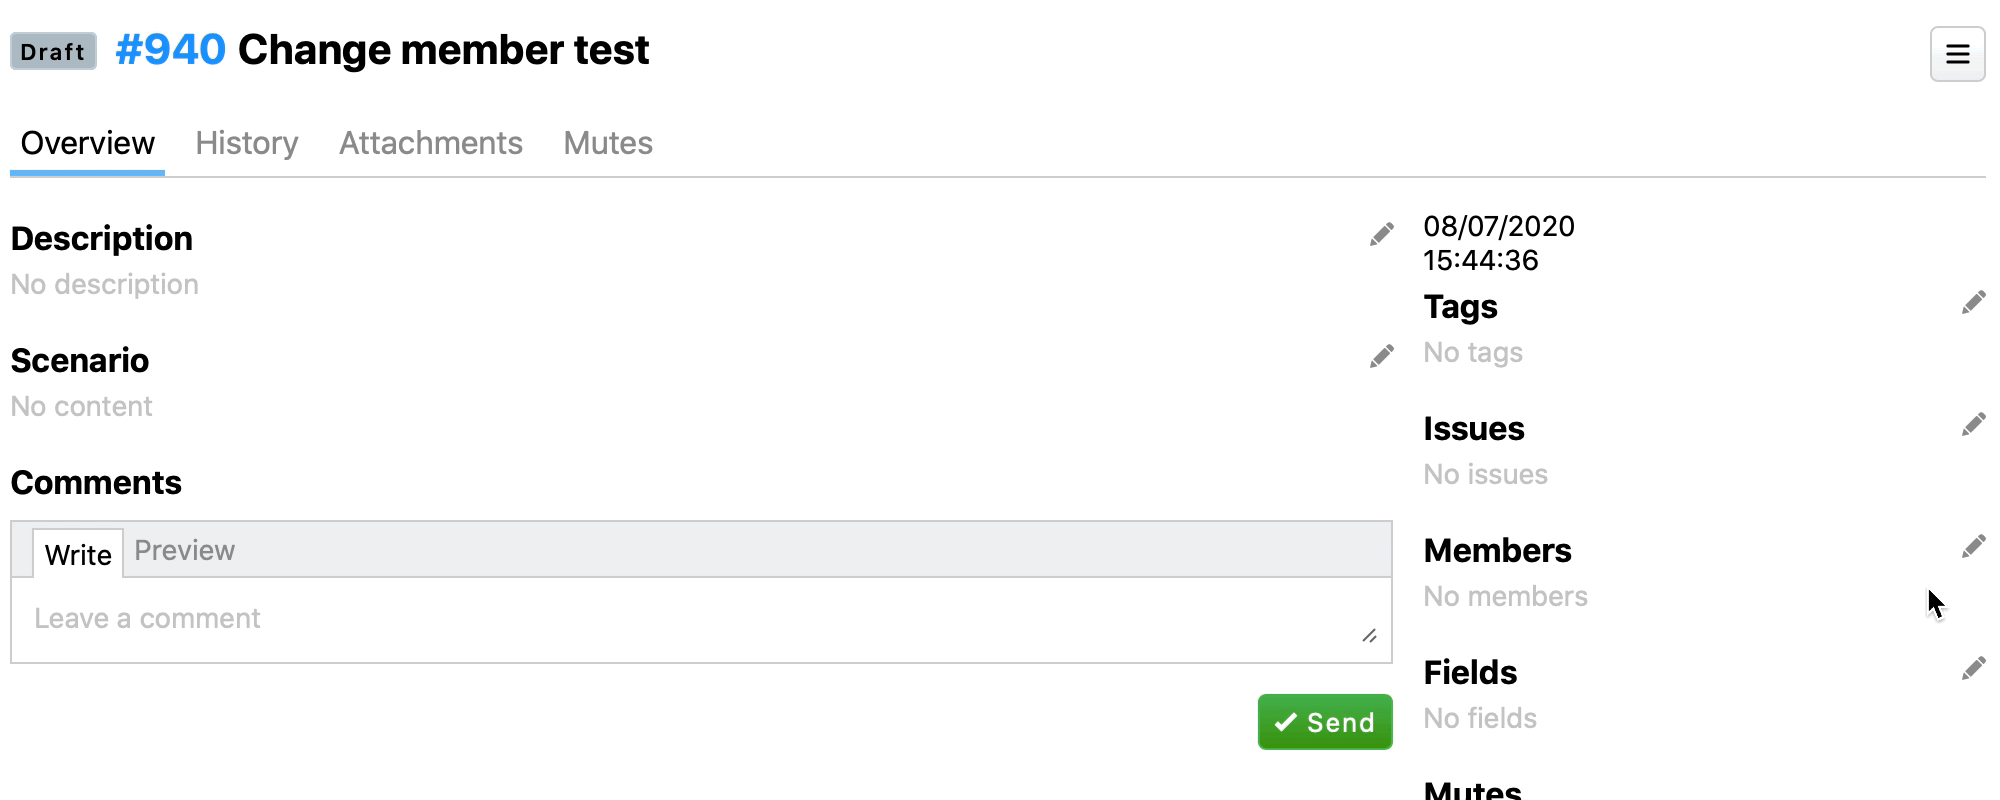The image size is (2000, 800).
Task: Edit Tags using the pencil icon
Action: (1973, 303)
